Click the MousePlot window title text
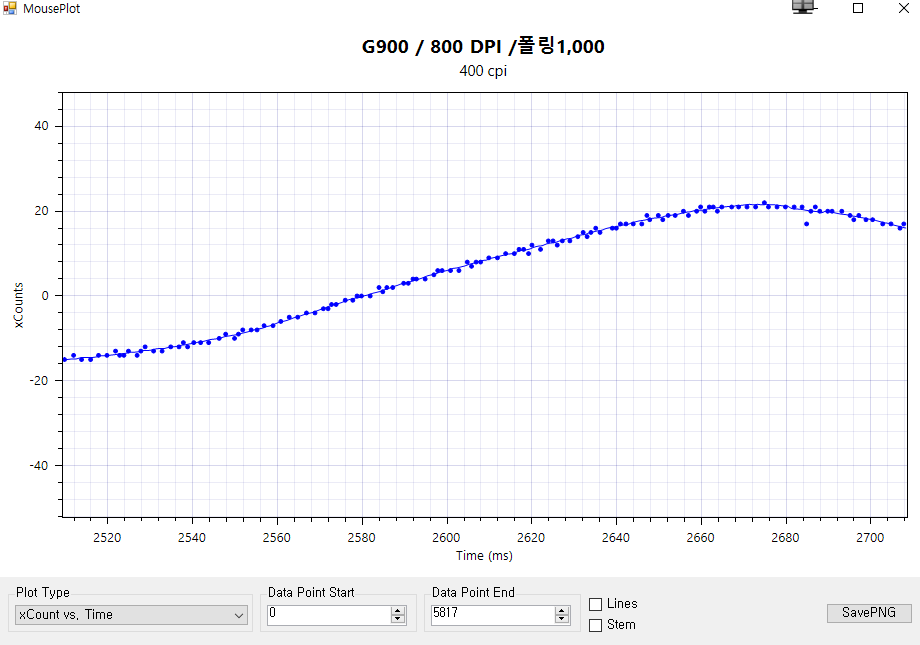920x645 pixels. 52,9
